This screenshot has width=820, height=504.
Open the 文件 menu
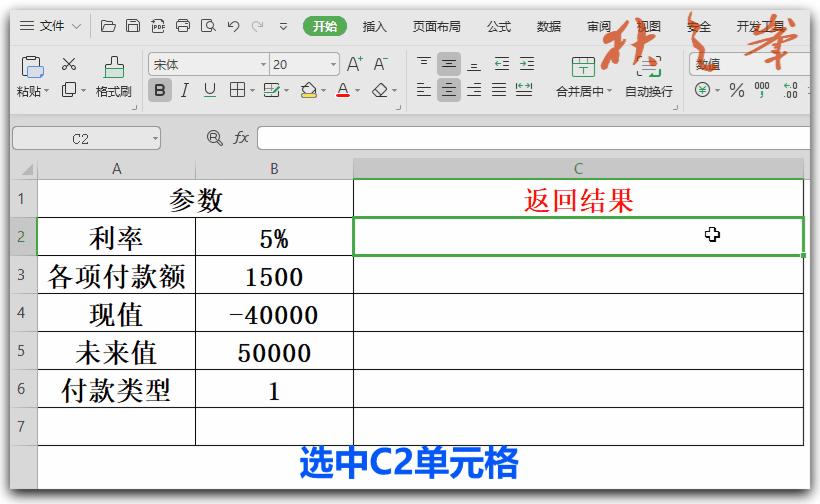tap(50, 26)
